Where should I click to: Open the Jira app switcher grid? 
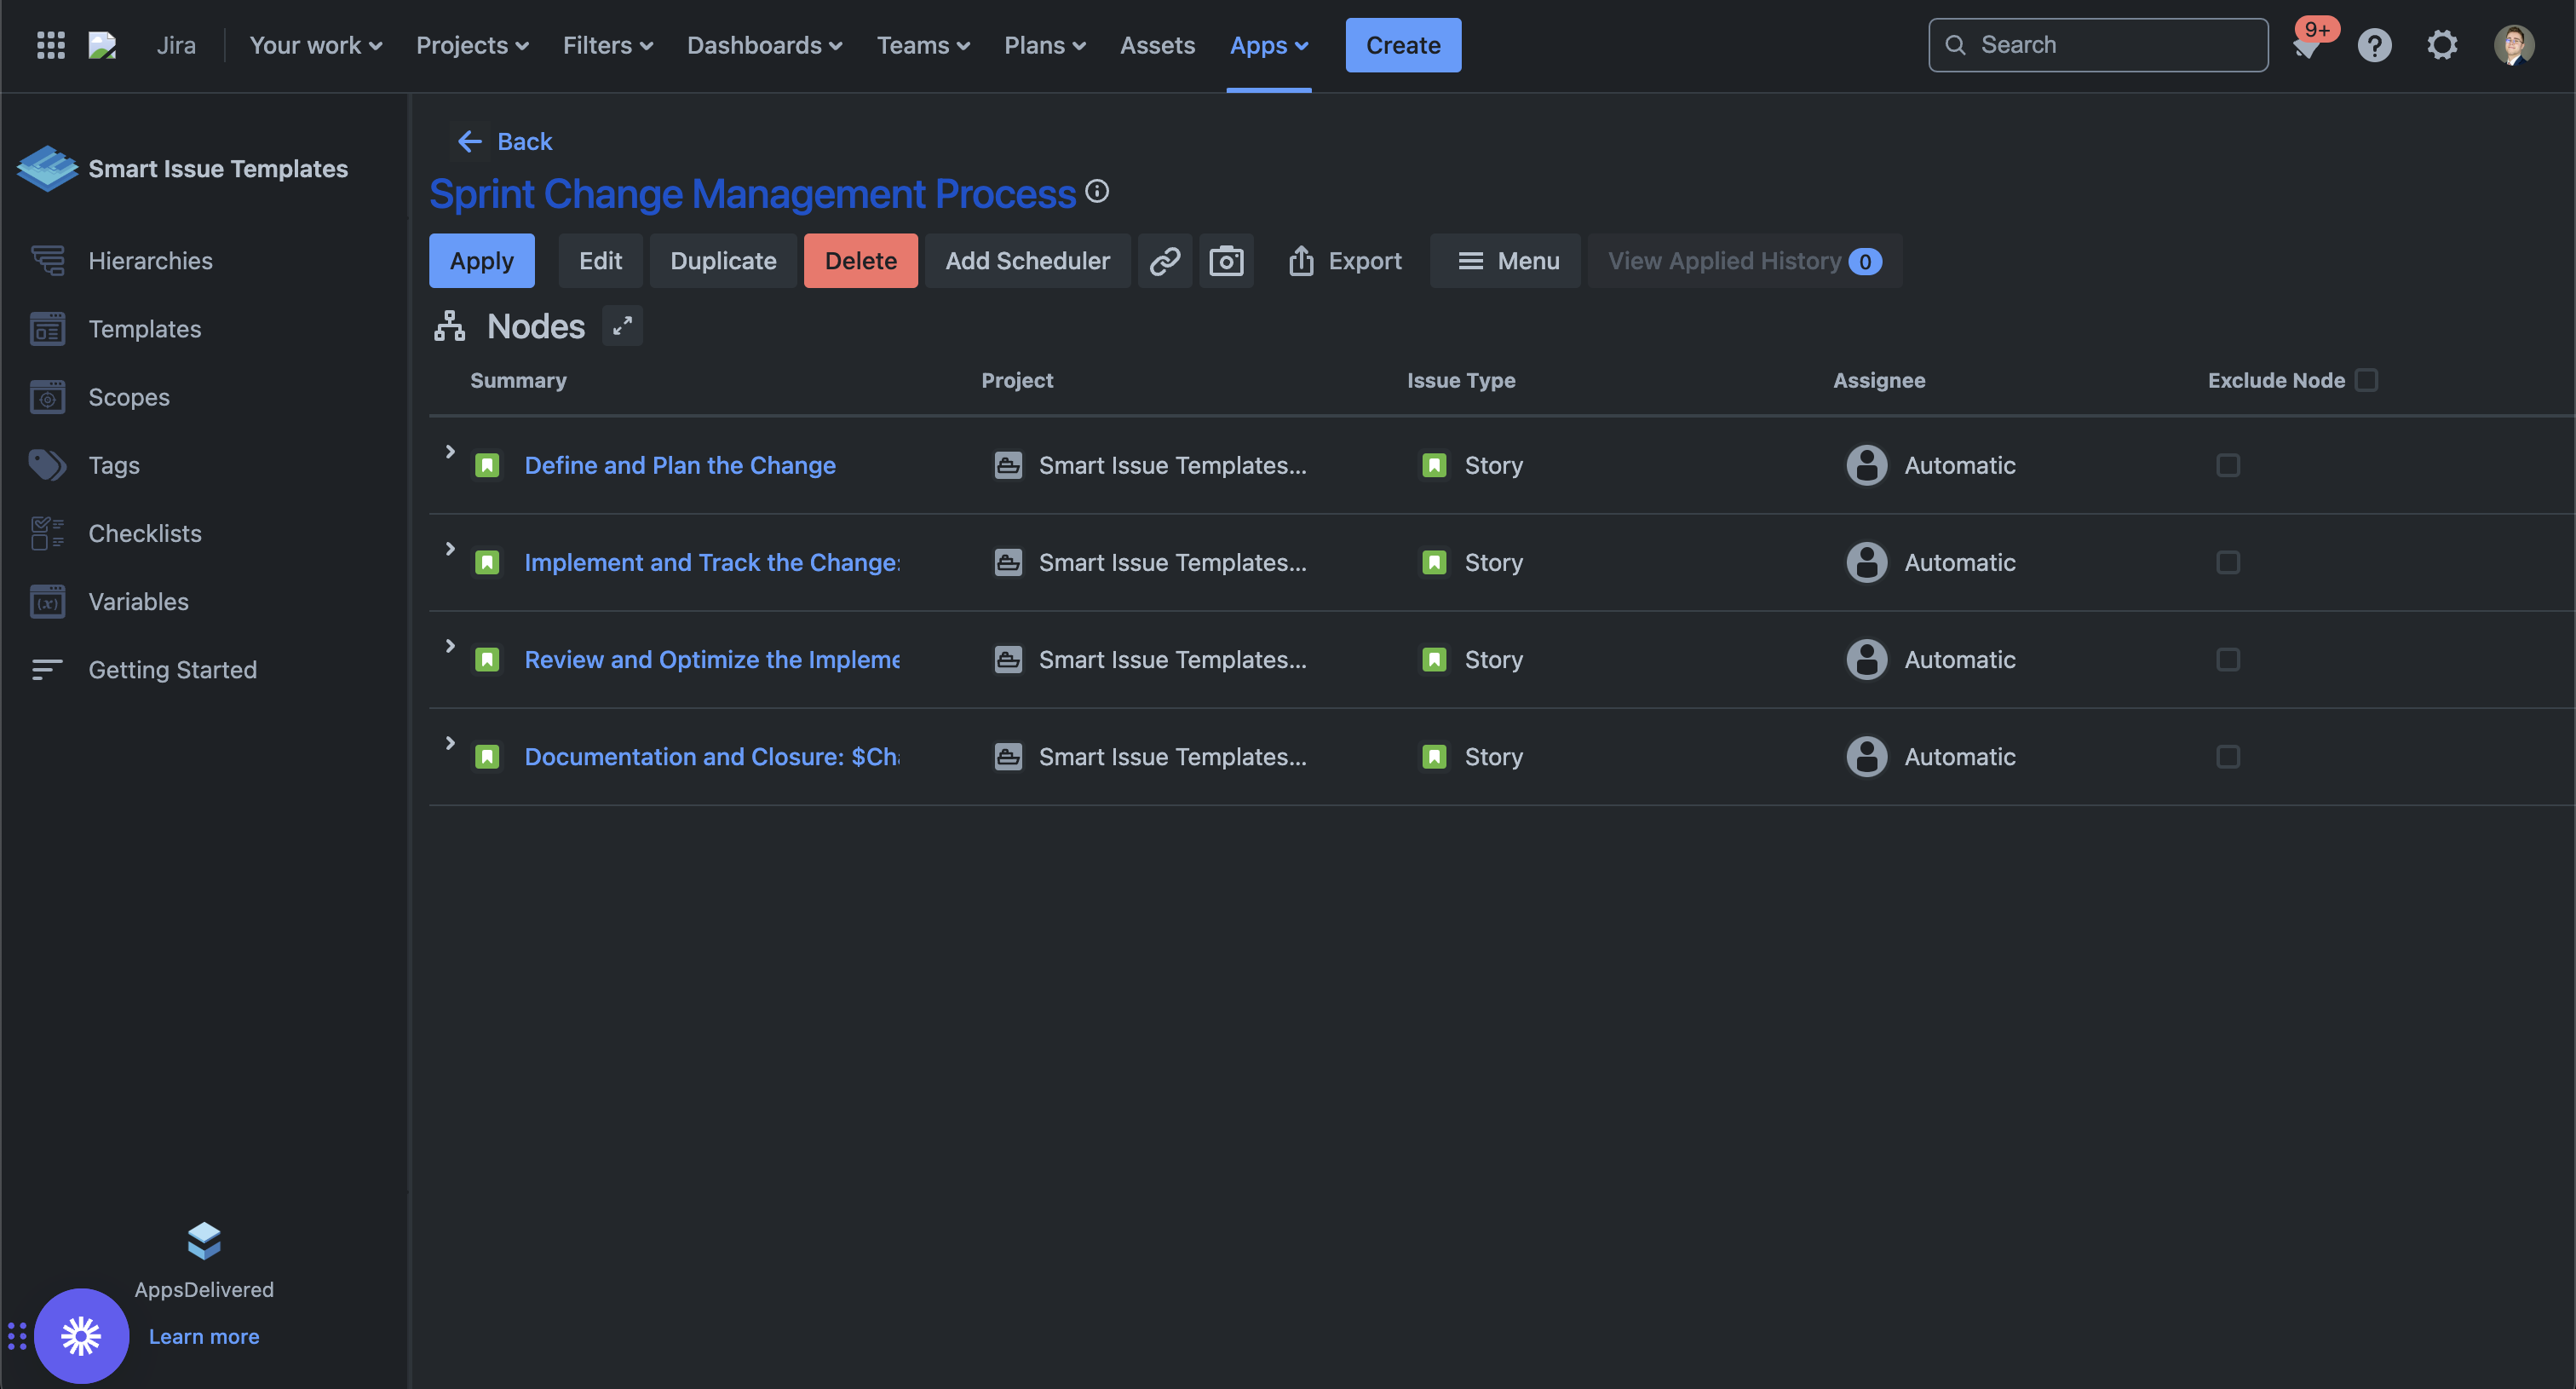50,45
